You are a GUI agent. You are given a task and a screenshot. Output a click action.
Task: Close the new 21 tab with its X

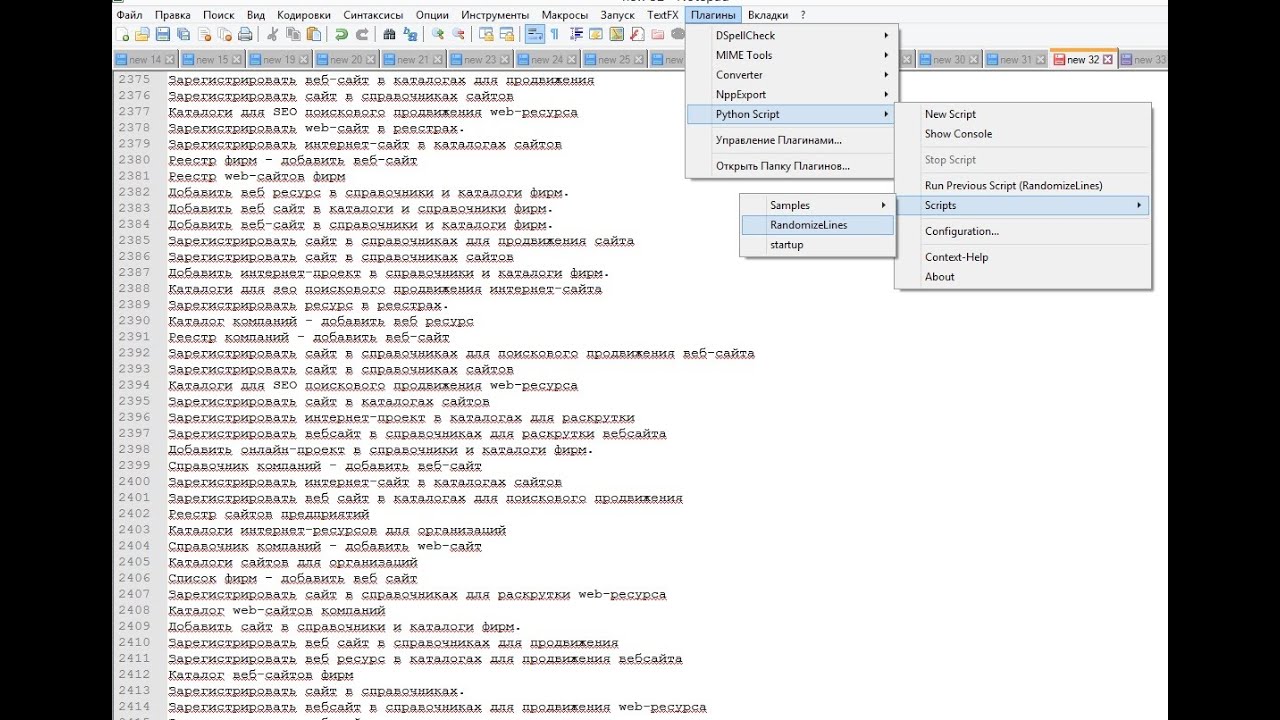(x=437, y=60)
